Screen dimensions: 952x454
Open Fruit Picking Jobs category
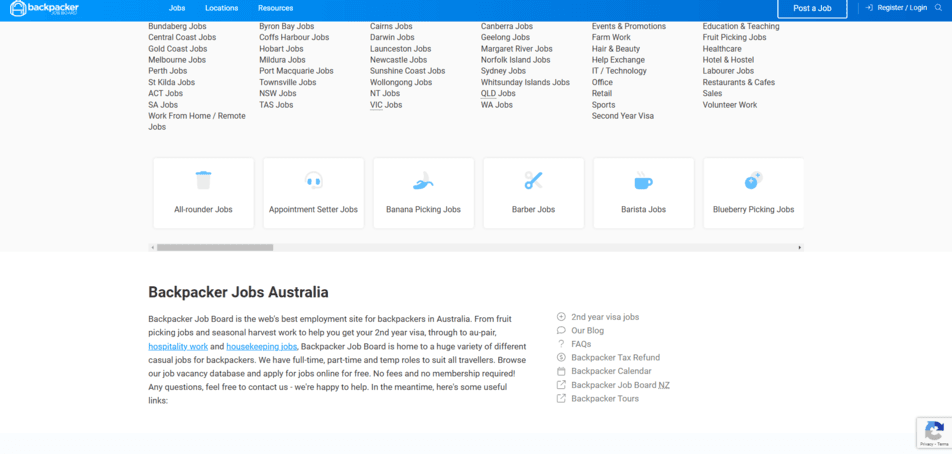tap(735, 38)
